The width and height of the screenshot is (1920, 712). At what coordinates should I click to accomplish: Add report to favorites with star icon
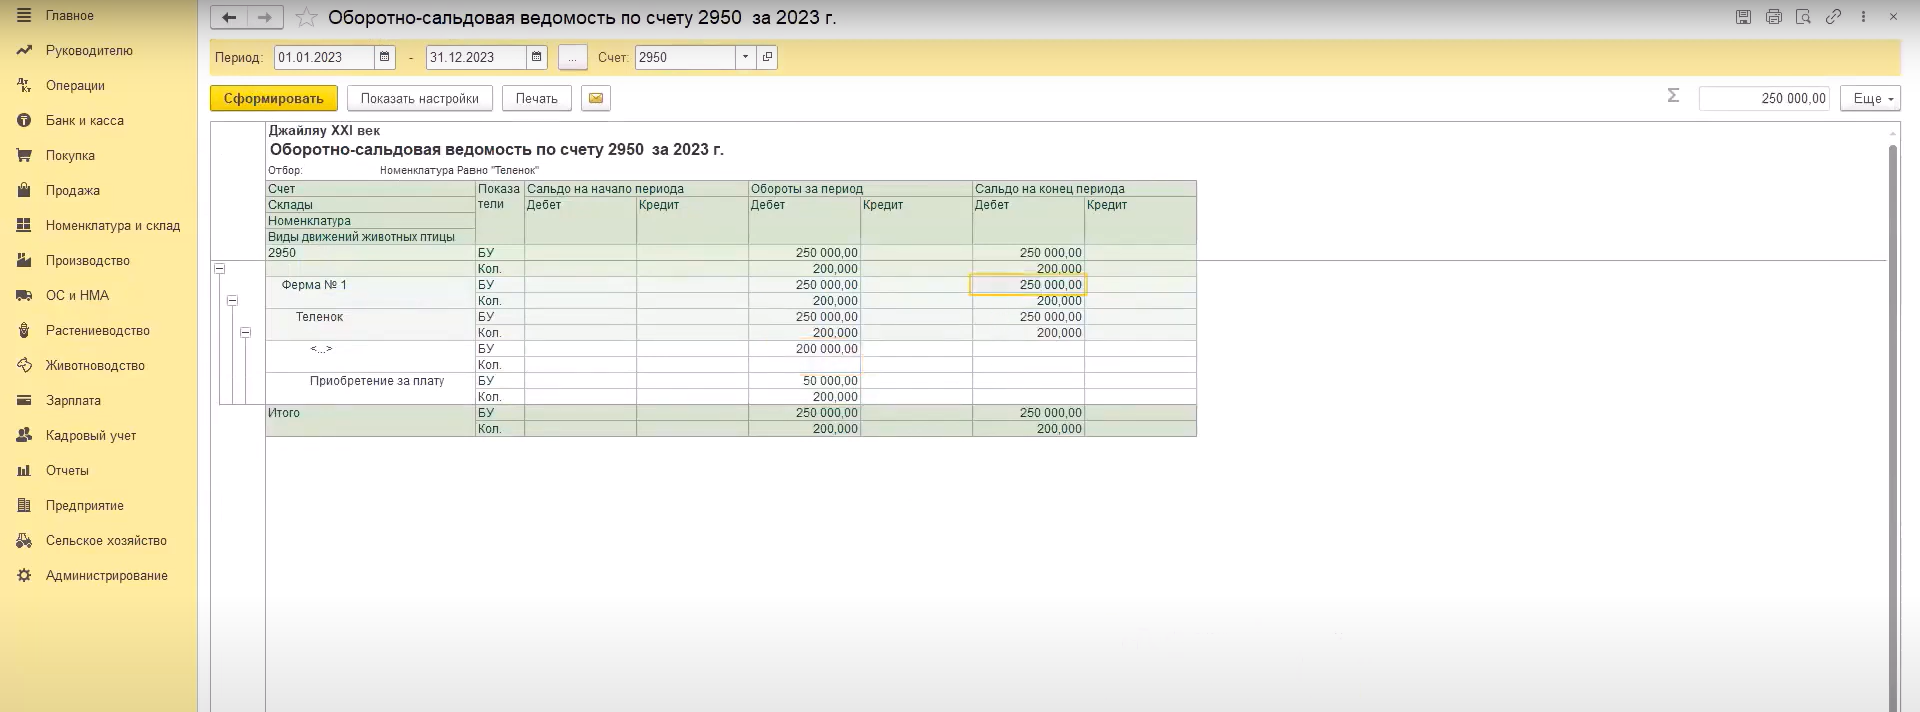307,18
